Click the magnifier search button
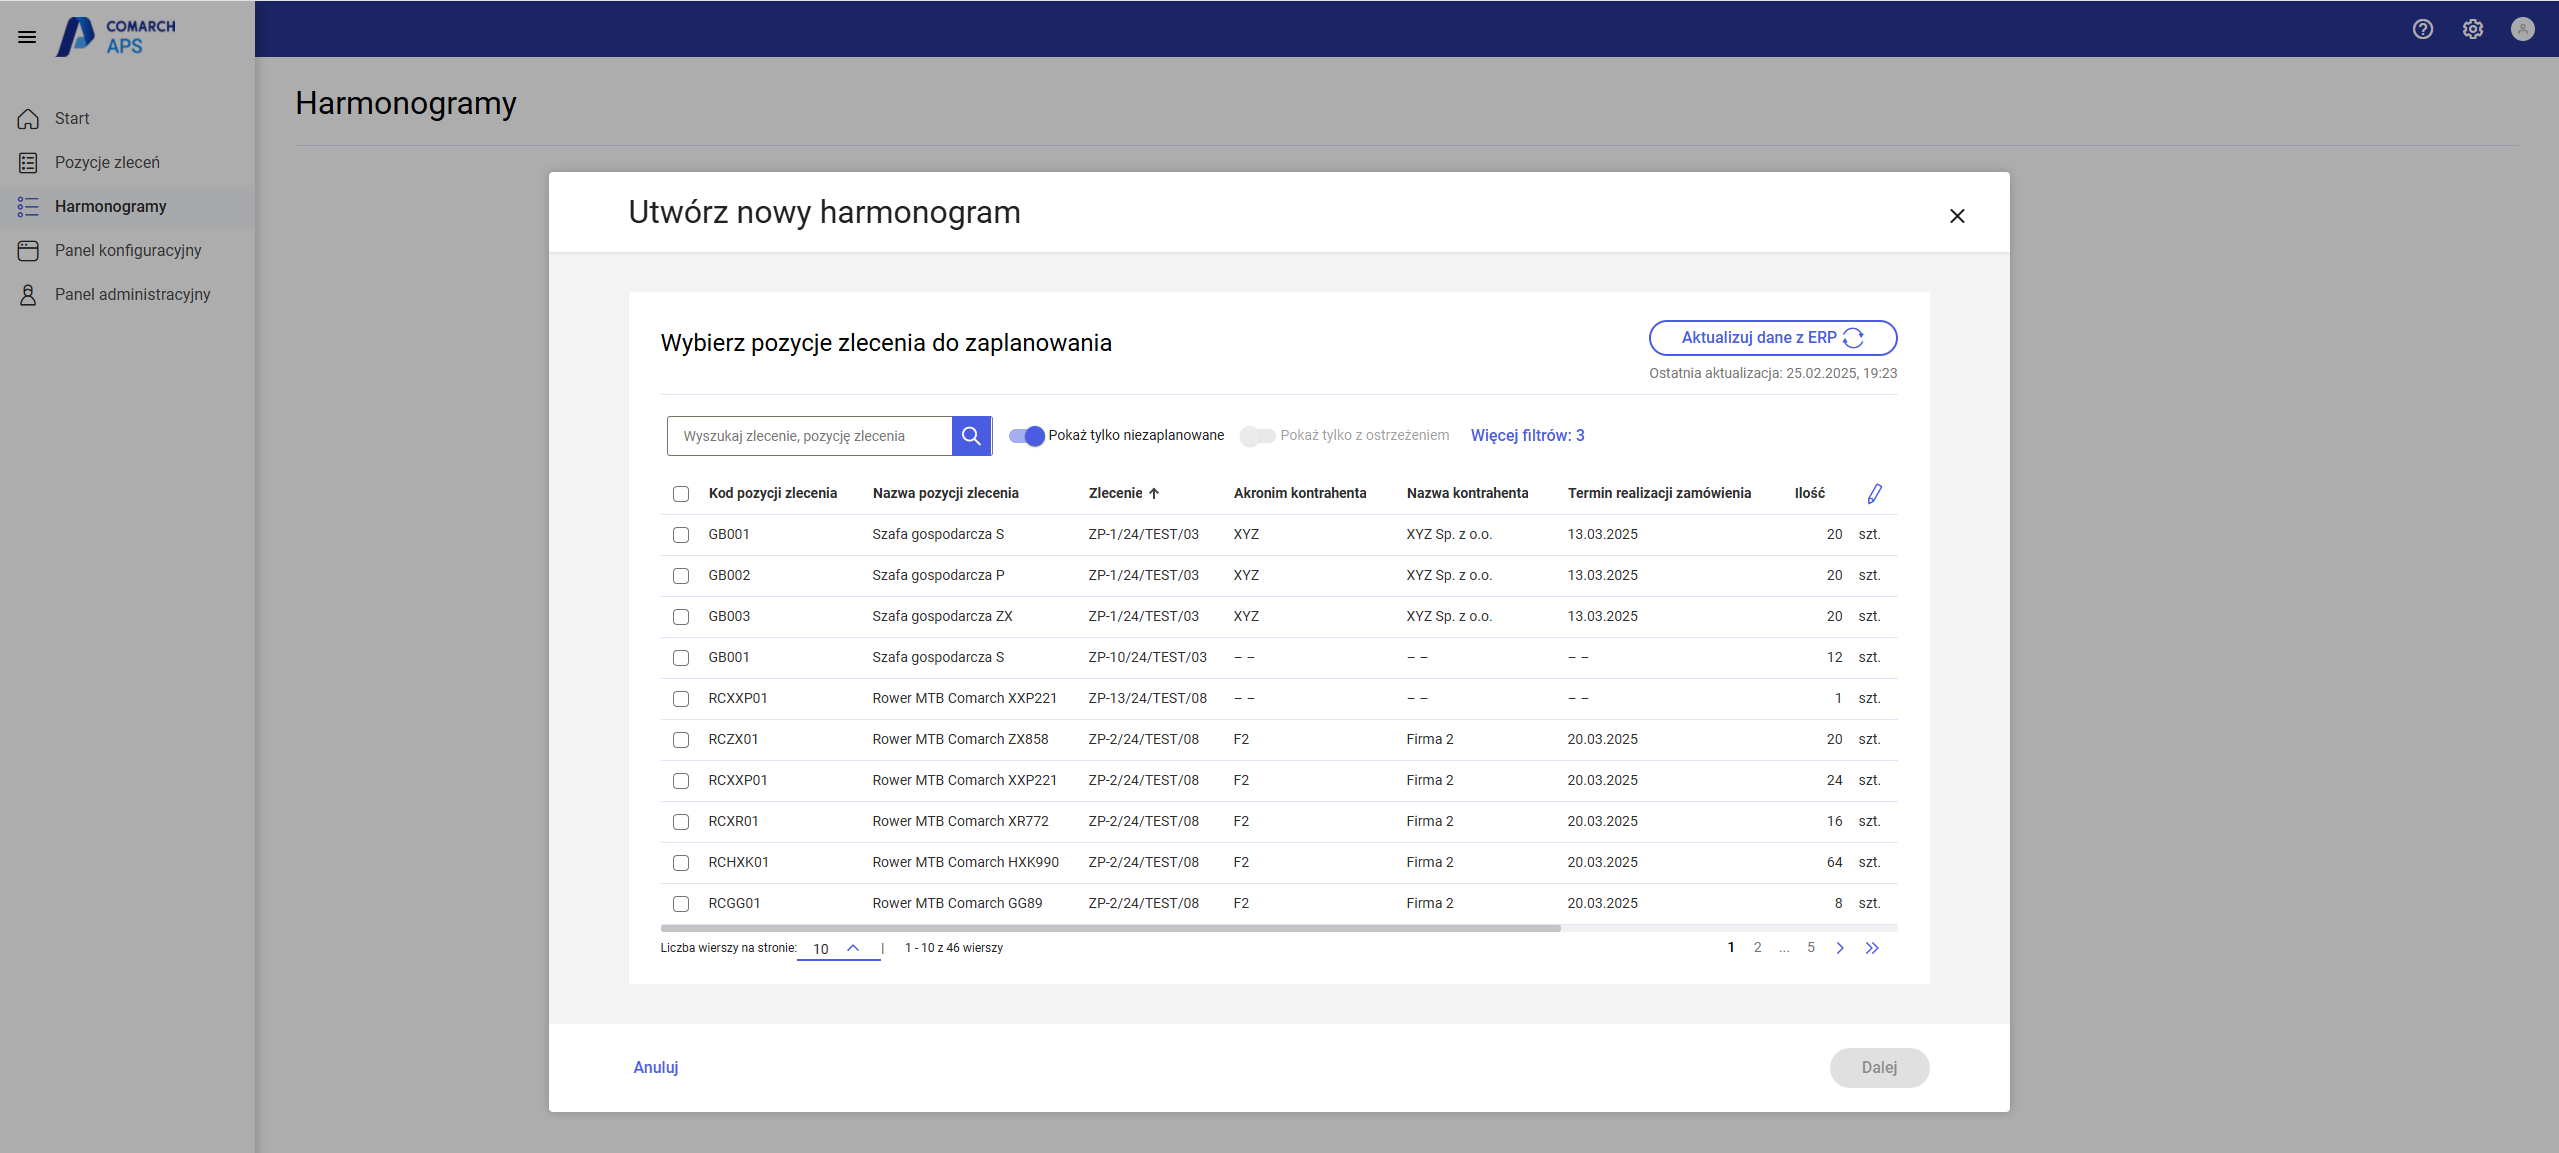Viewport: 2559px width, 1153px height. coord(971,436)
